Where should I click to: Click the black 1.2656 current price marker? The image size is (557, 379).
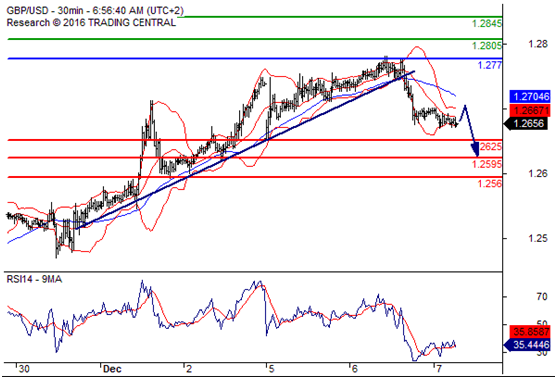click(526, 124)
